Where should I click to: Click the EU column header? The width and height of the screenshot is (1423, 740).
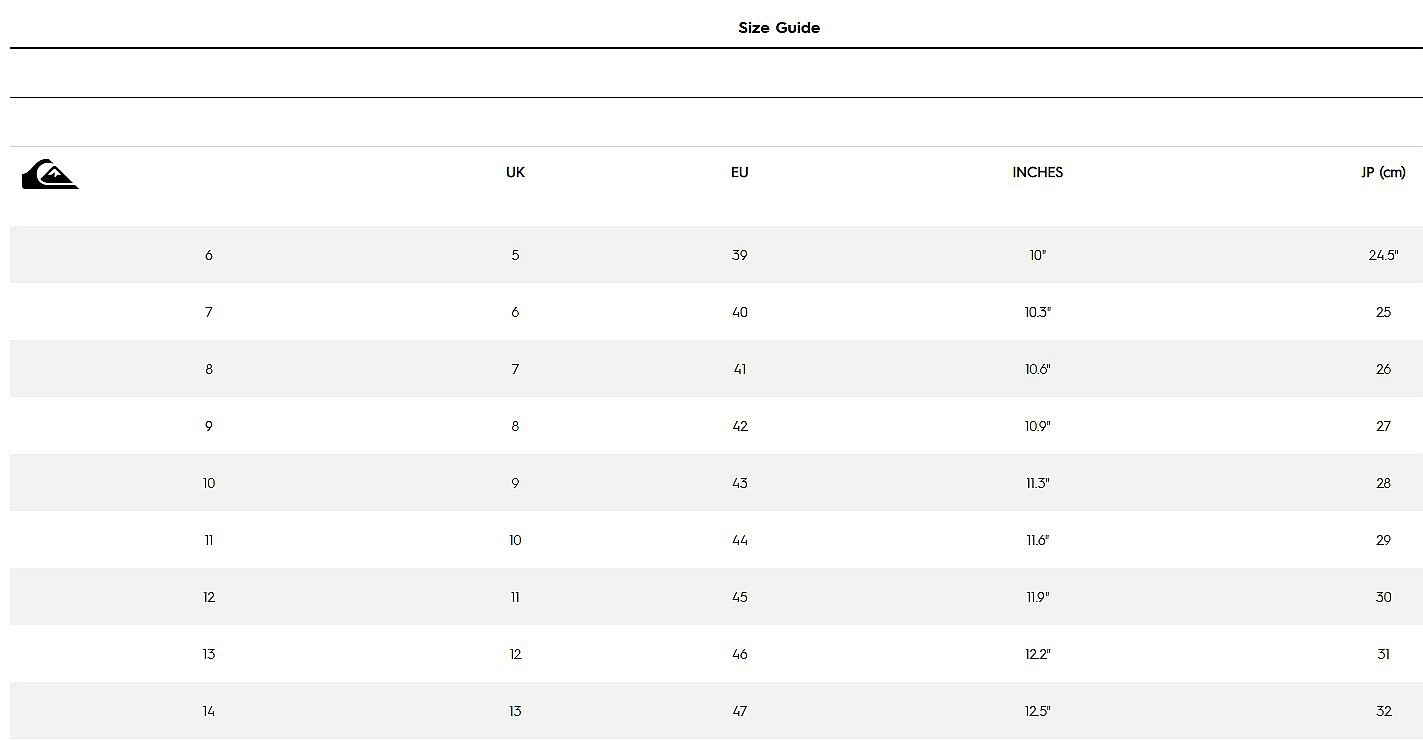[x=739, y=172]
